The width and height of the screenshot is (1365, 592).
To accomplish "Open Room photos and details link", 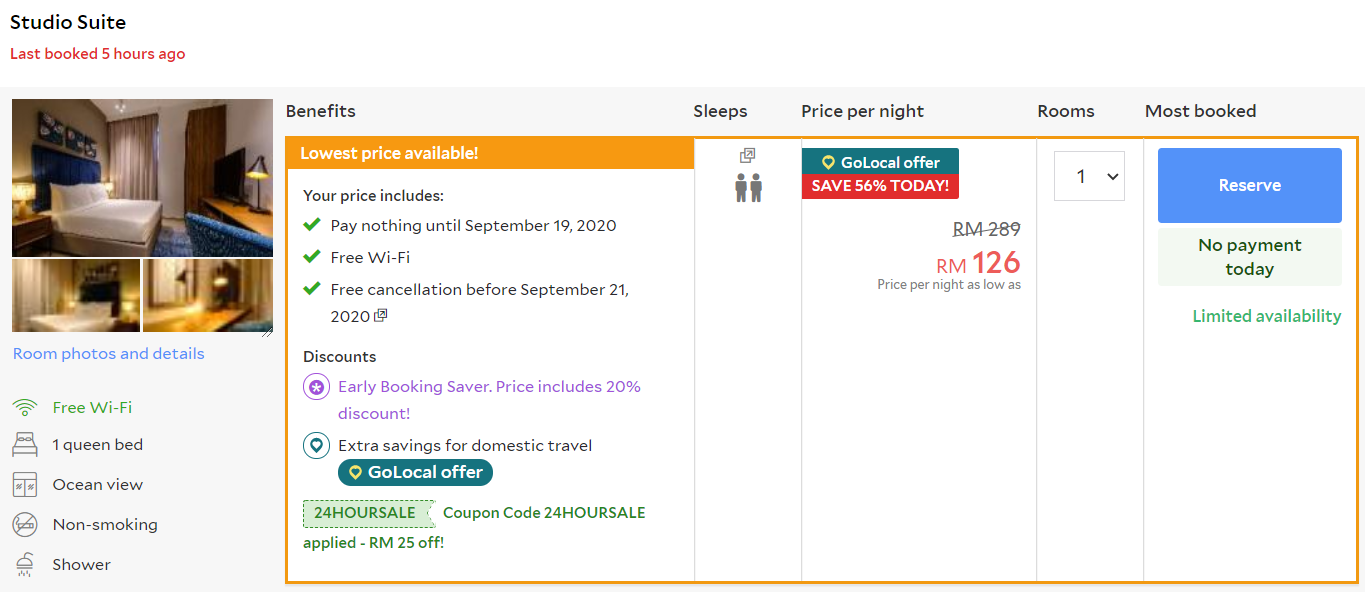I will click(x=108, y=354).
